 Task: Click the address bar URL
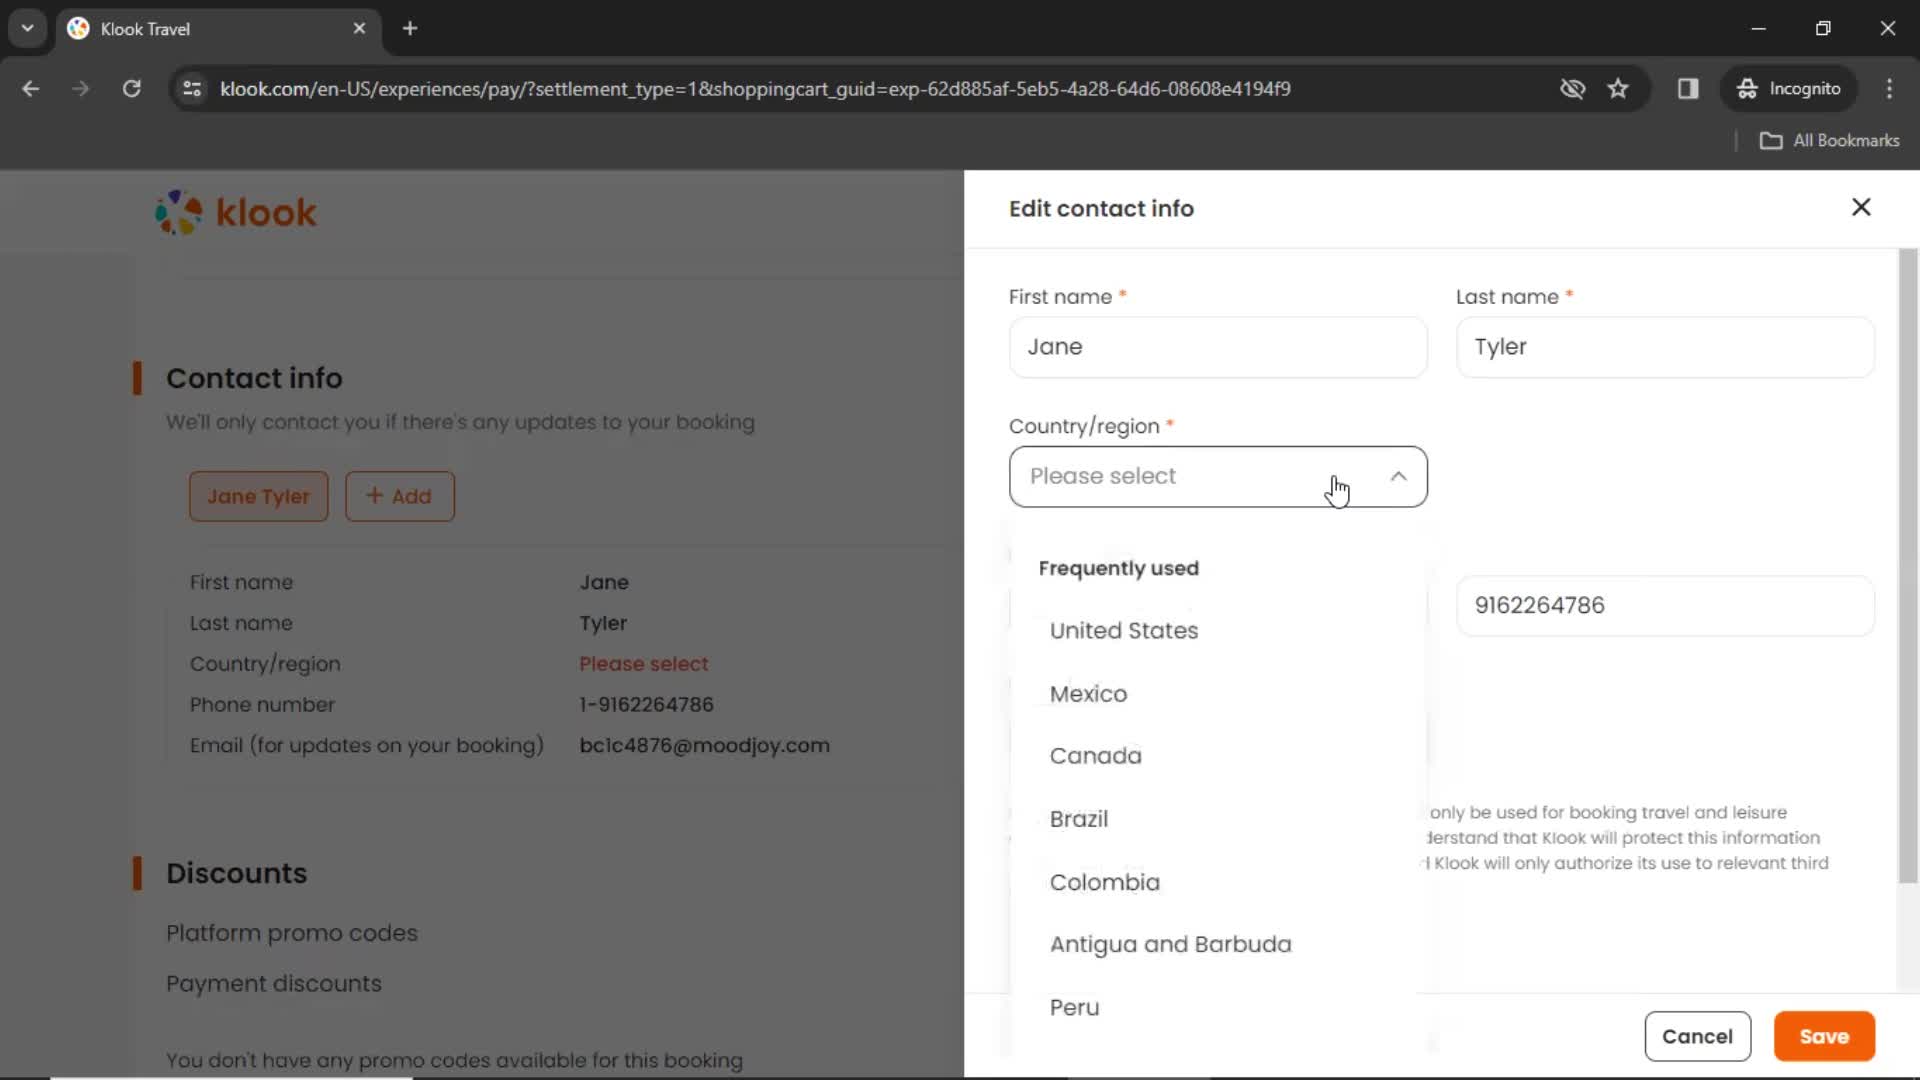tap(755, 89)
